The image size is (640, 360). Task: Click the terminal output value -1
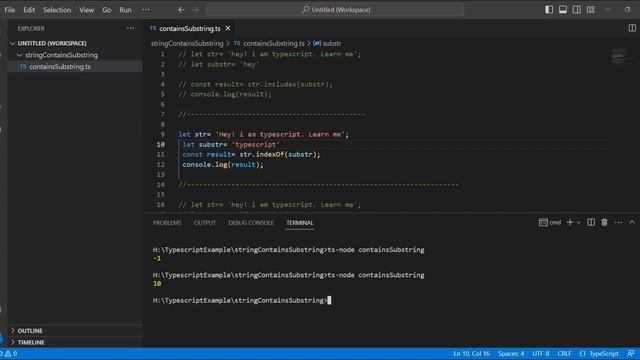[157, 258]
